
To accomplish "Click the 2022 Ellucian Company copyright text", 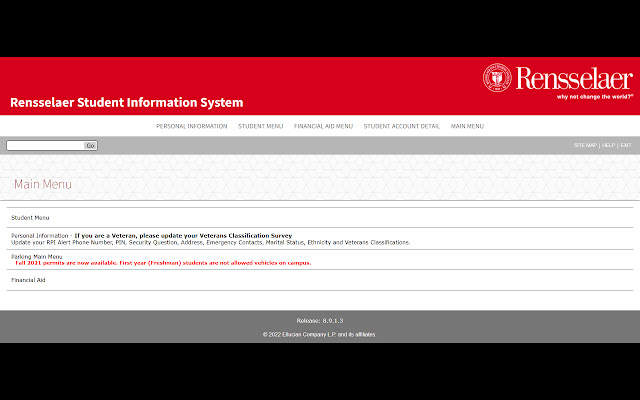I will [319, 334].
